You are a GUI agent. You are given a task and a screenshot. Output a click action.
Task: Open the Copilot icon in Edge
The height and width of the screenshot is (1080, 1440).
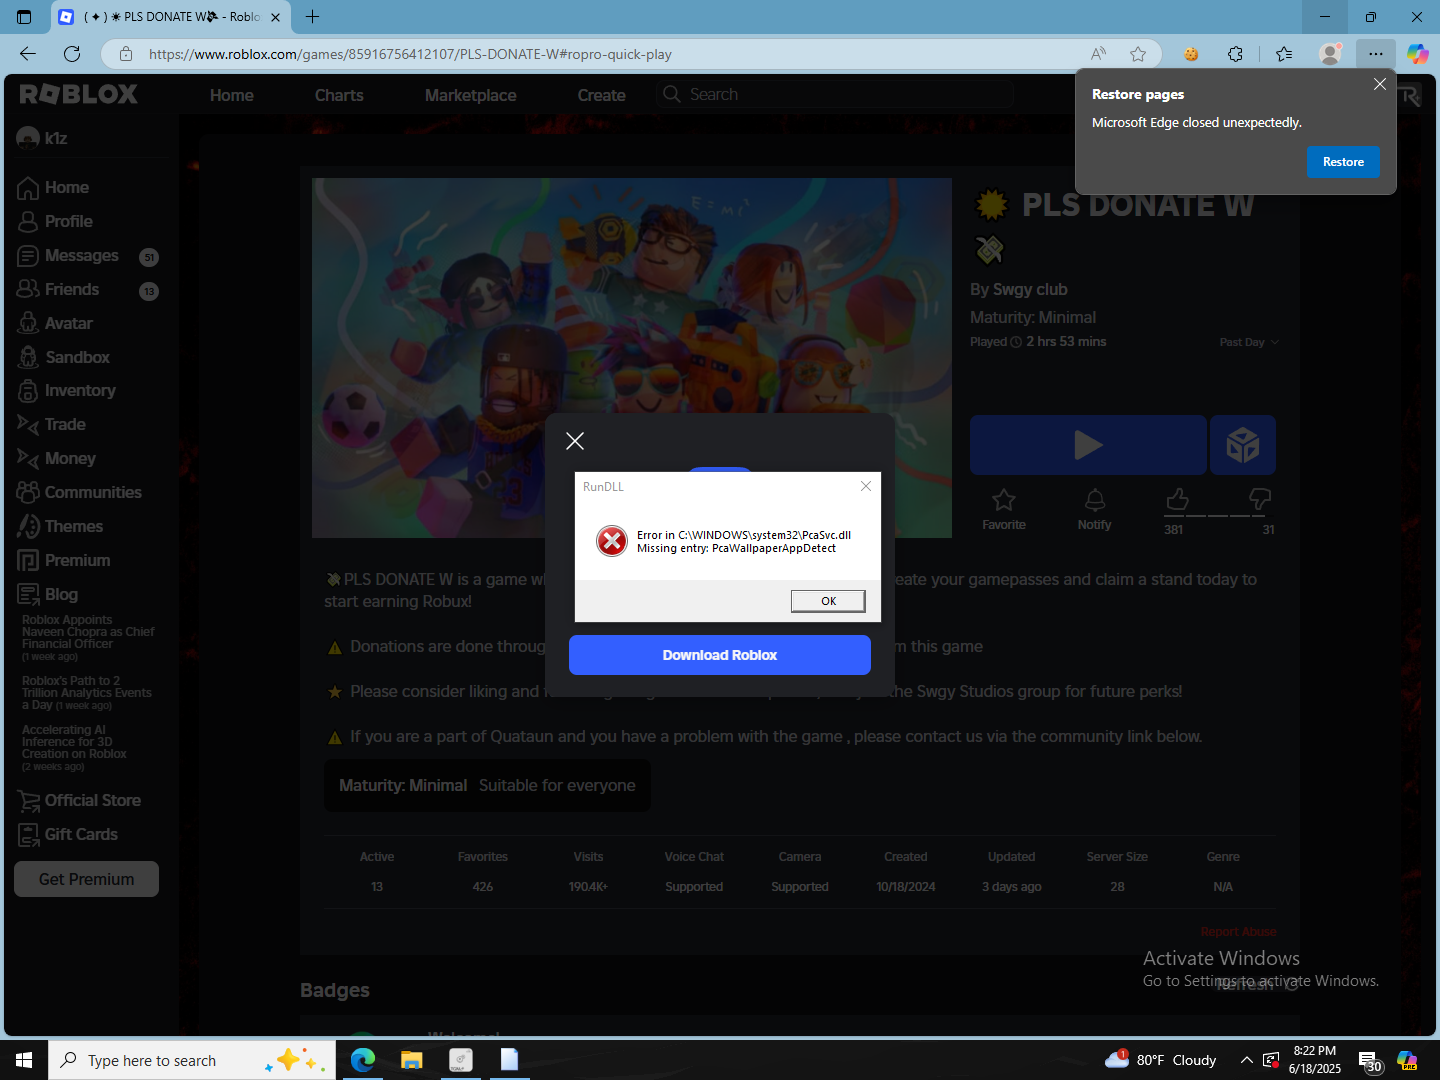coord(1417,54)
